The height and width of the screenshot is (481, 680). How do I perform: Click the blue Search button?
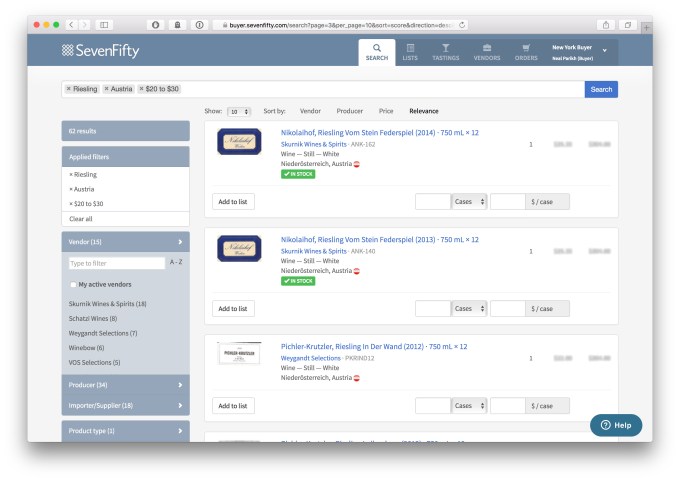tap(601, 89)
